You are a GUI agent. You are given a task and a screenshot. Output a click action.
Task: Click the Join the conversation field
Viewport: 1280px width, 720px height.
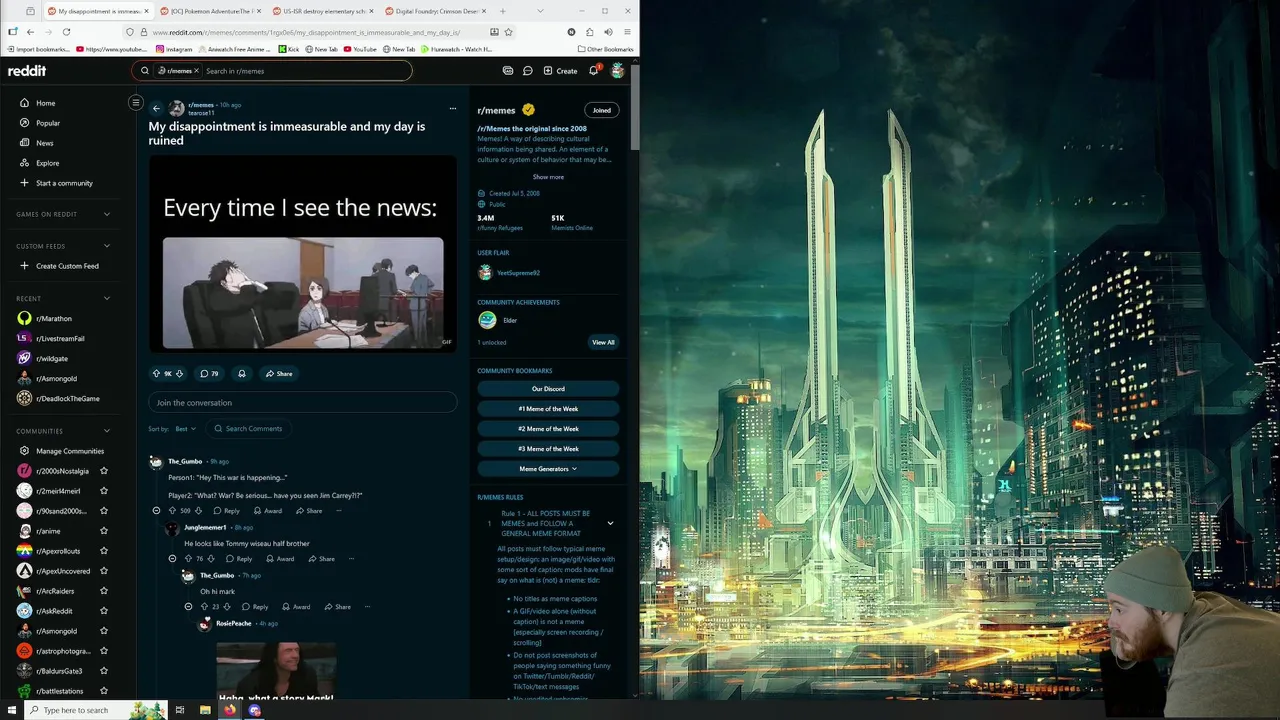(x=303, y=403)
